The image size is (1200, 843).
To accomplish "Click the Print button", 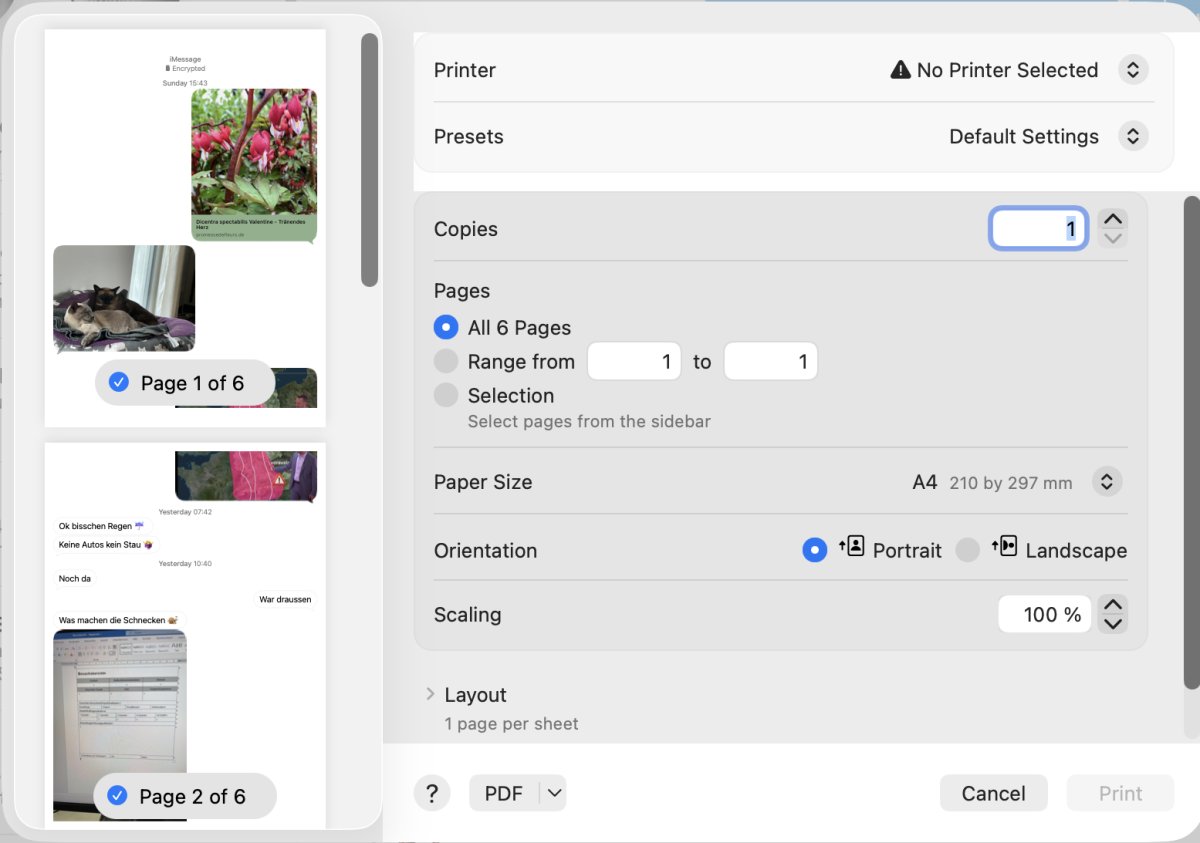I will click(x=1120, y=793).
